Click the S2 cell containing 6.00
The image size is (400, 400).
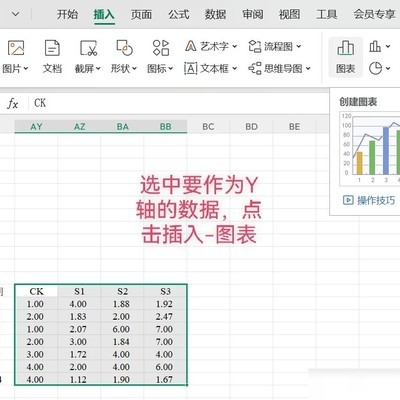[x=122, y=329]
